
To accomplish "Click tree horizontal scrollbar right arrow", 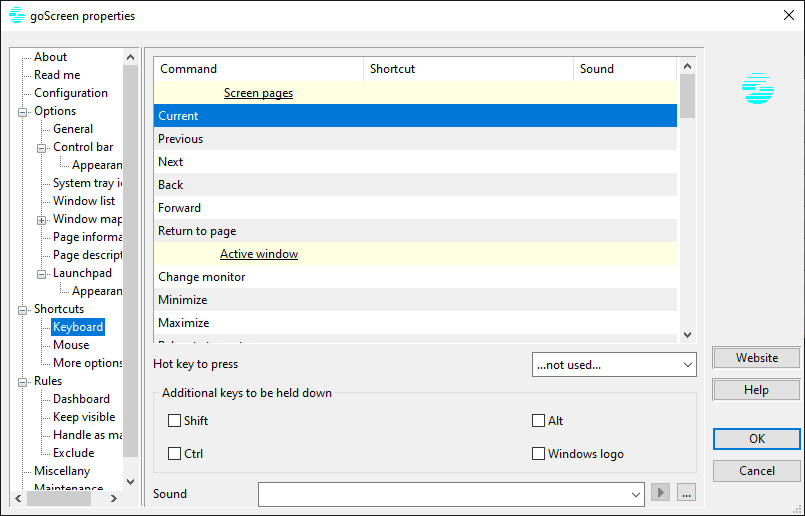I will 114,498.
